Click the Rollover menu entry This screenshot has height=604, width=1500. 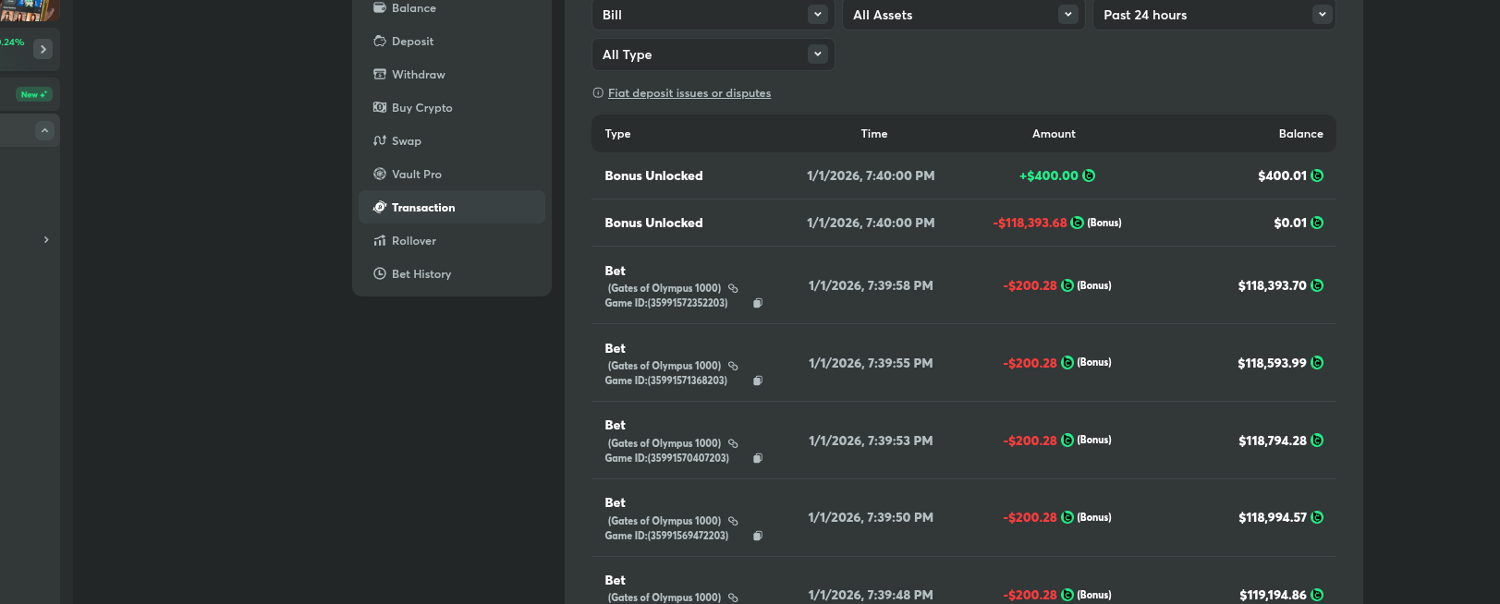[413, 241]
